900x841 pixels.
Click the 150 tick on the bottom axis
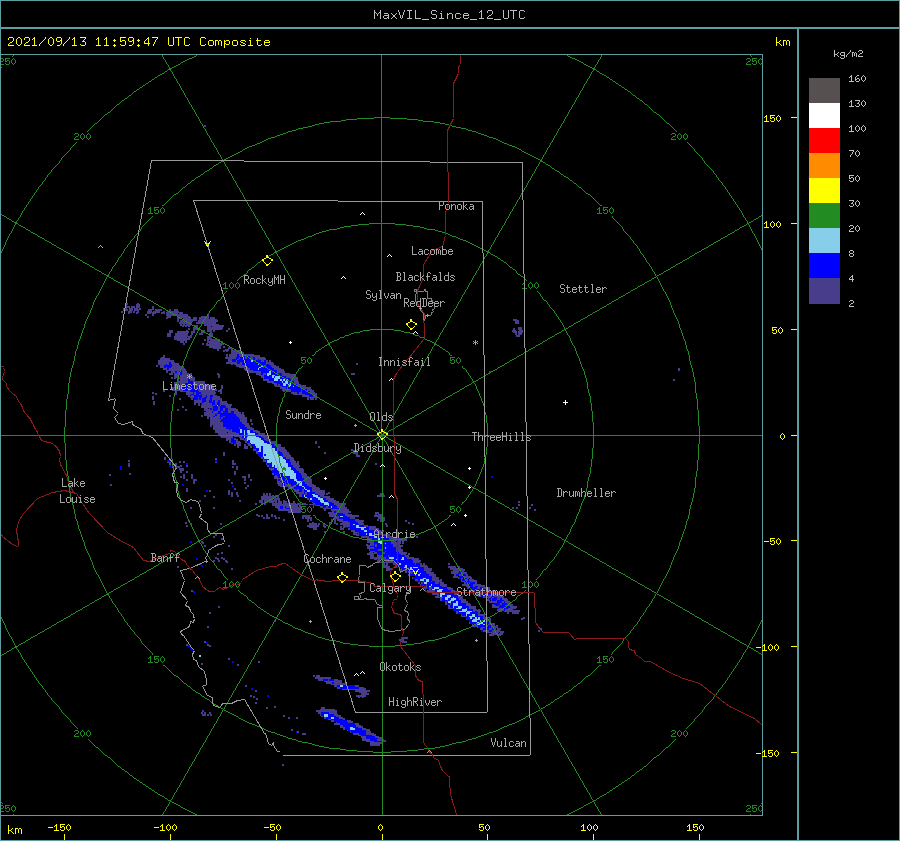tap(695, 828)
